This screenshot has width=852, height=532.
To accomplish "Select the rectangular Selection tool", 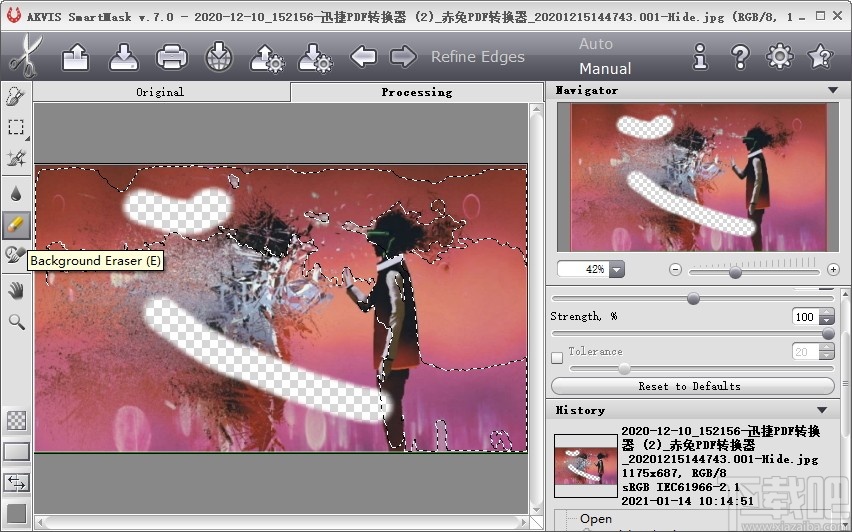I will pos(17,127).
